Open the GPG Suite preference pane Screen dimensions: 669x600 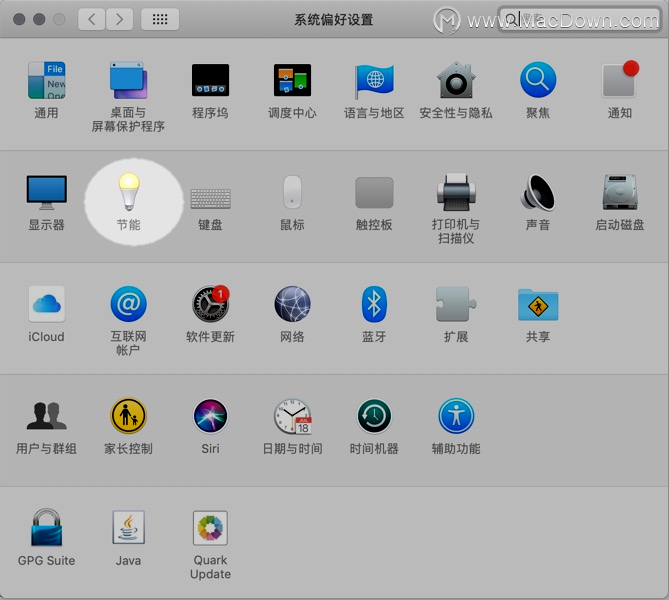click(x=47, y=527)
